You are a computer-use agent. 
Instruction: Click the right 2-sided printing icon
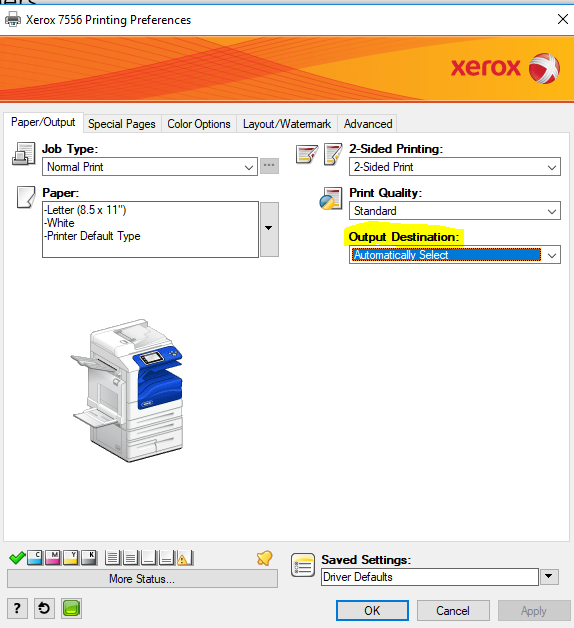[333, 154]
